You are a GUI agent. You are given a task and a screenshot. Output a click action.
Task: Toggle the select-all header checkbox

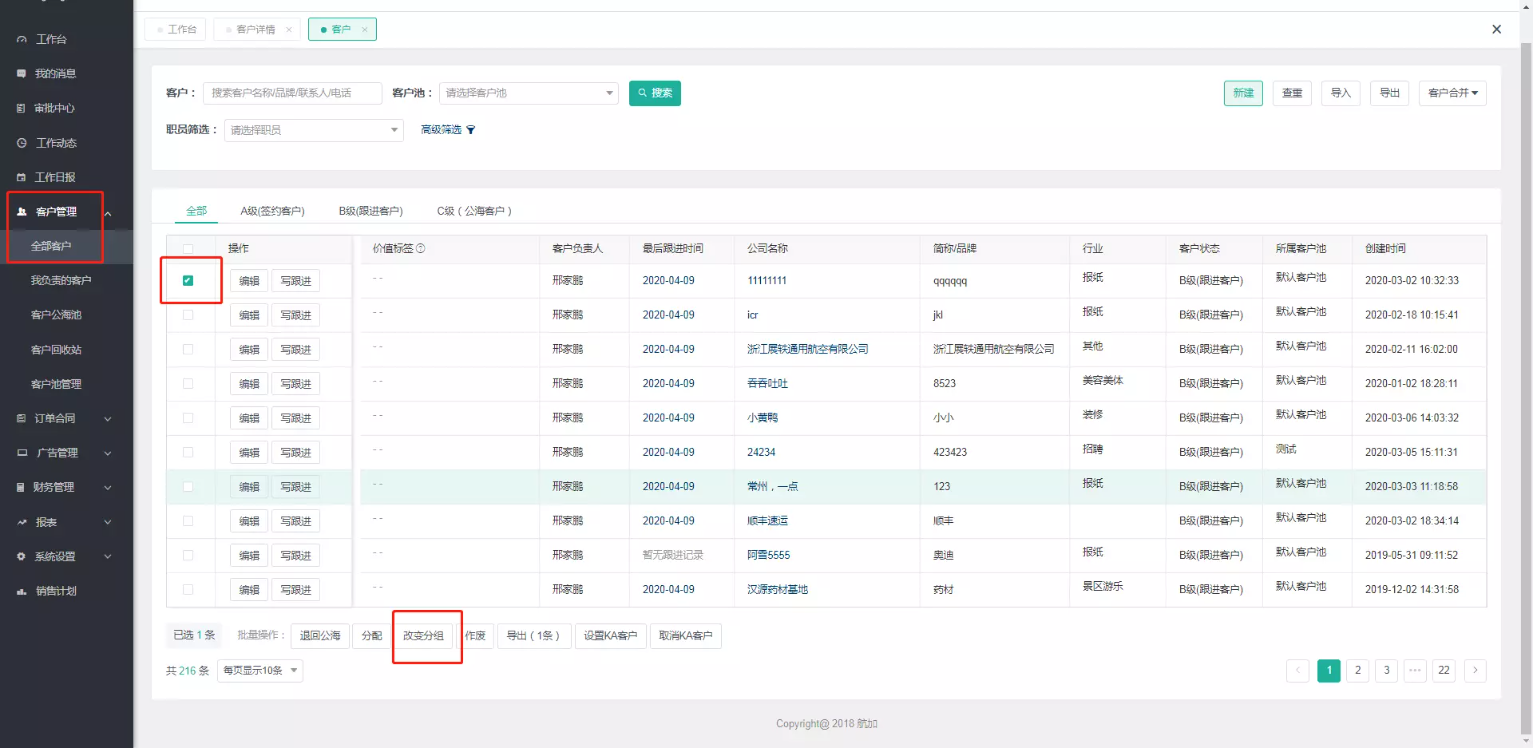coord(188,248)
